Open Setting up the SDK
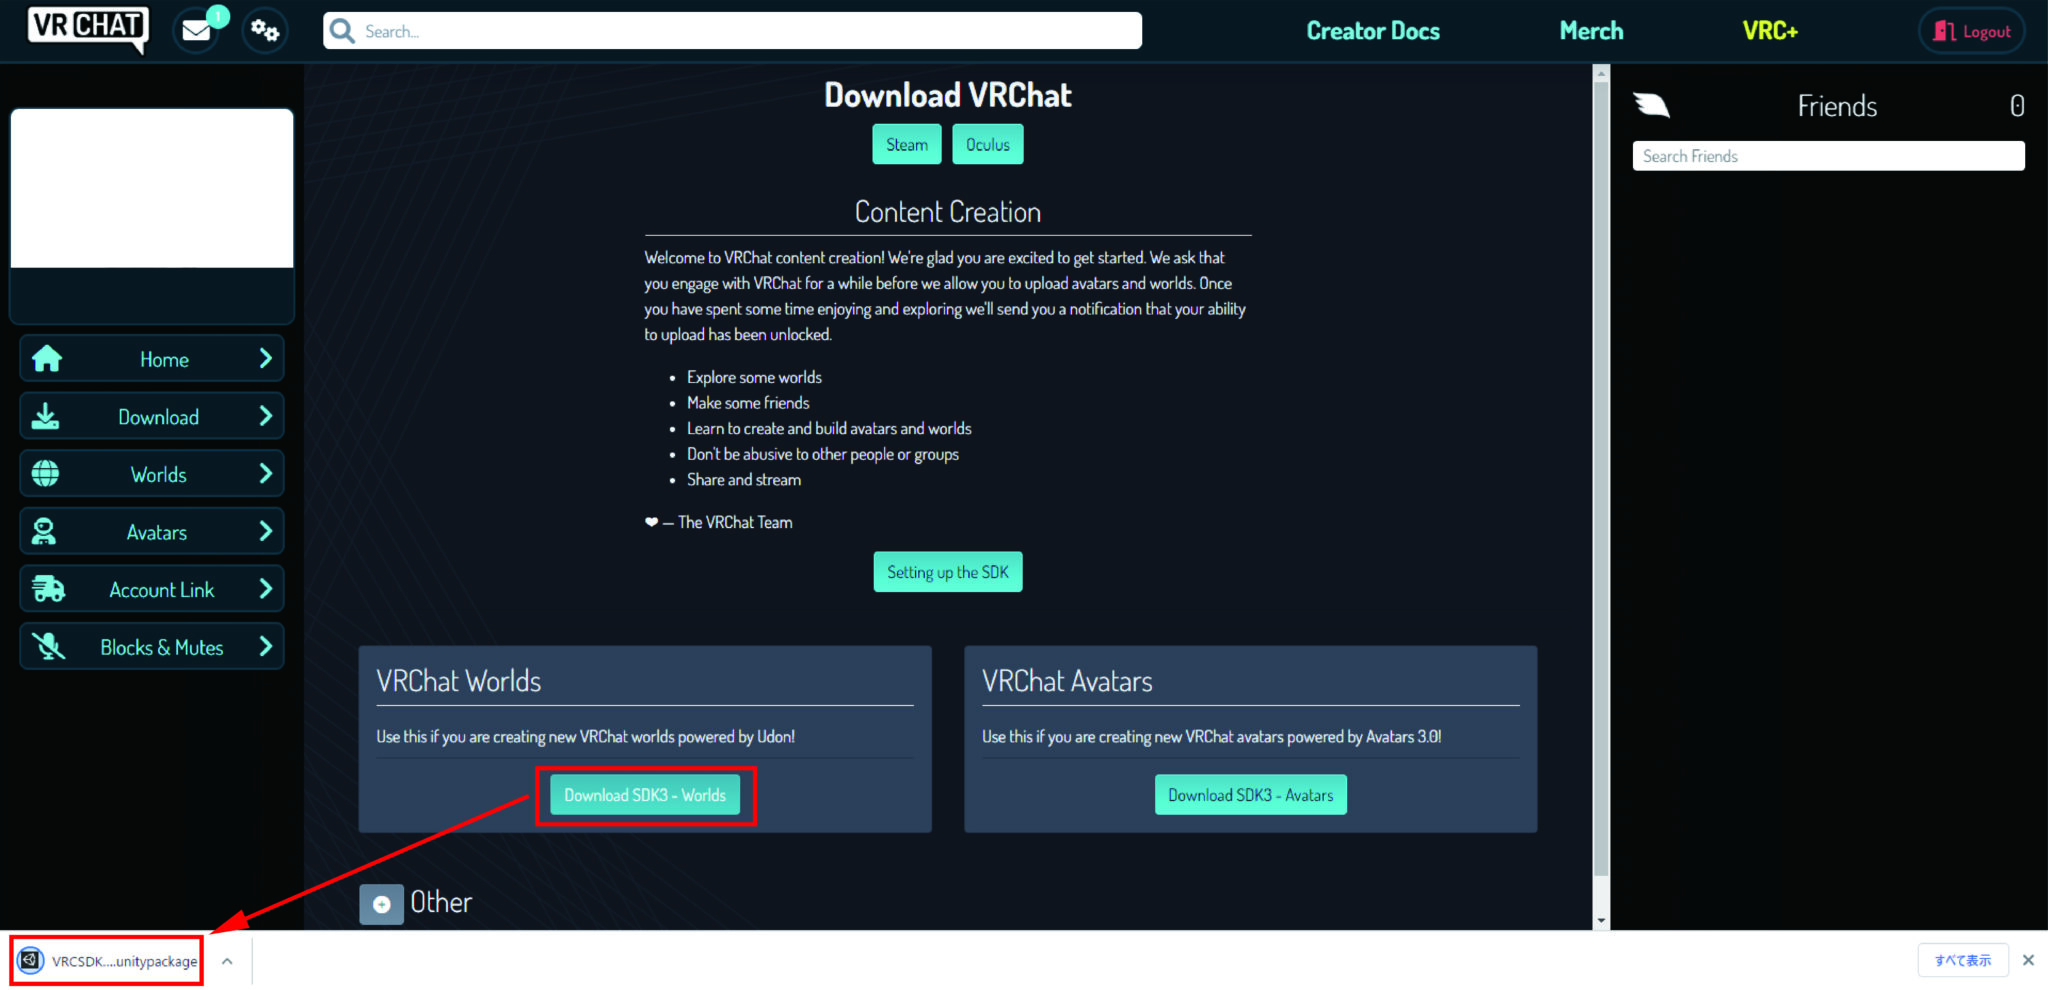The width and height of the screenshot is (2048, 990). pyautogui.click(x=947, y=571)
